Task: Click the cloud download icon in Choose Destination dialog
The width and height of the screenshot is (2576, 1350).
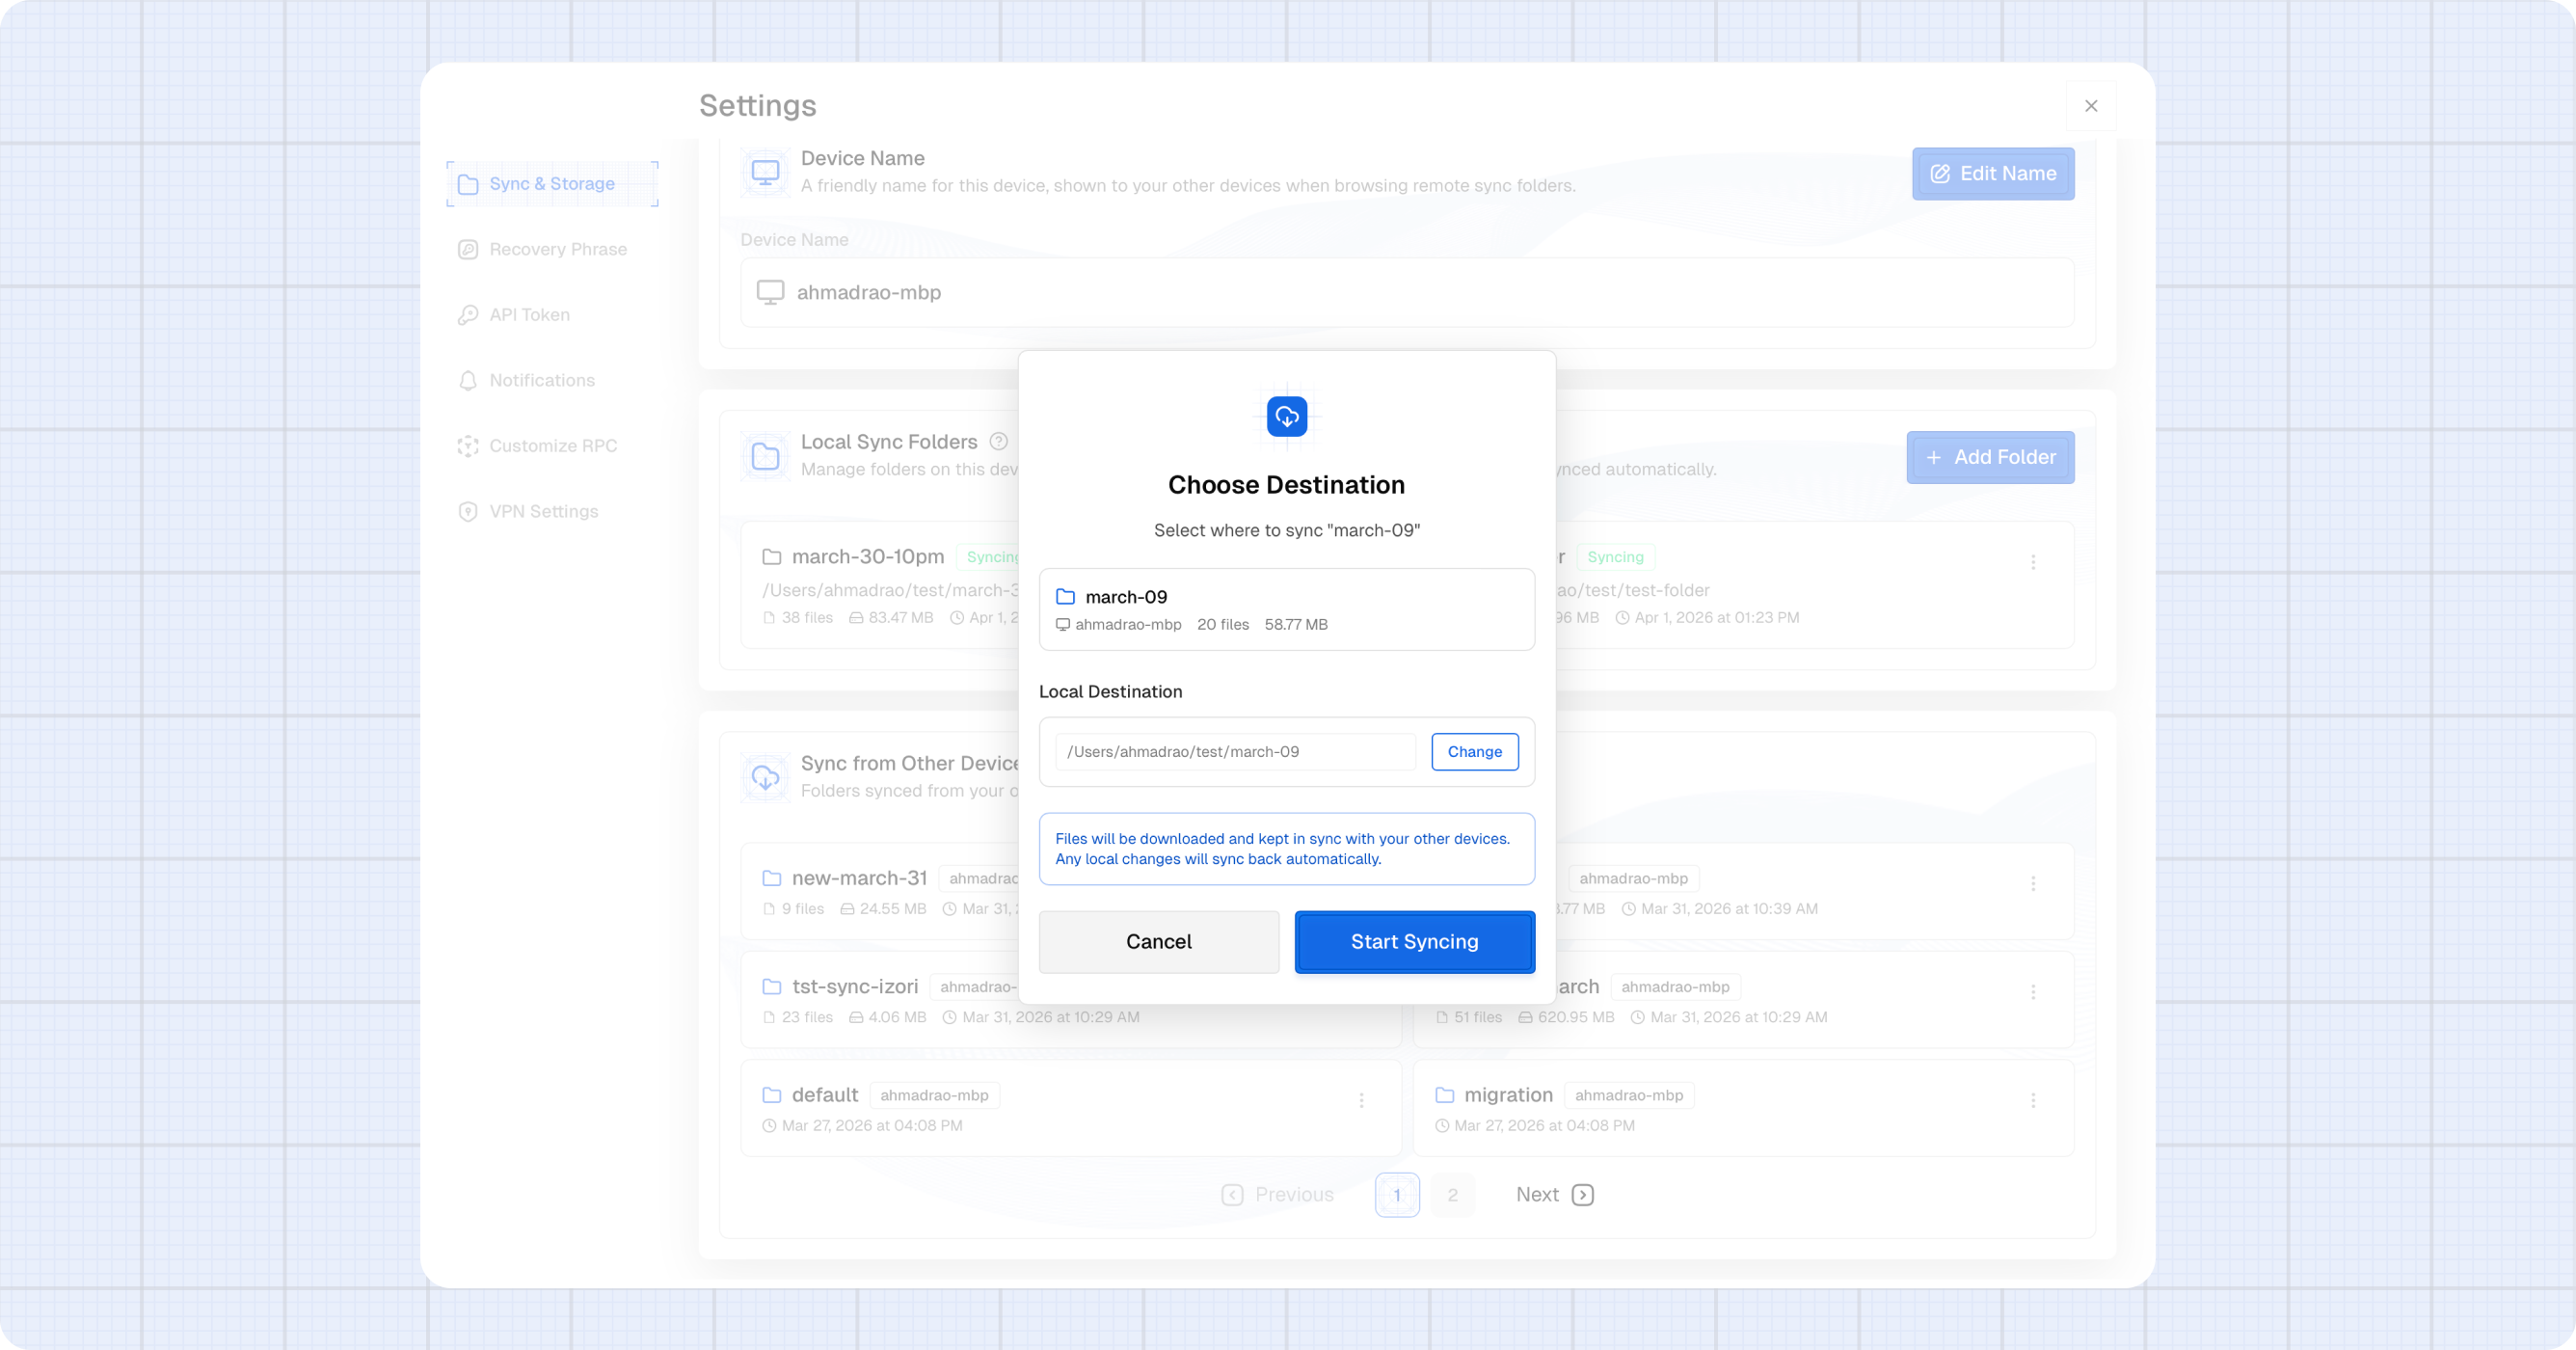Action: pyautogui.click(x=1286, y=416)
